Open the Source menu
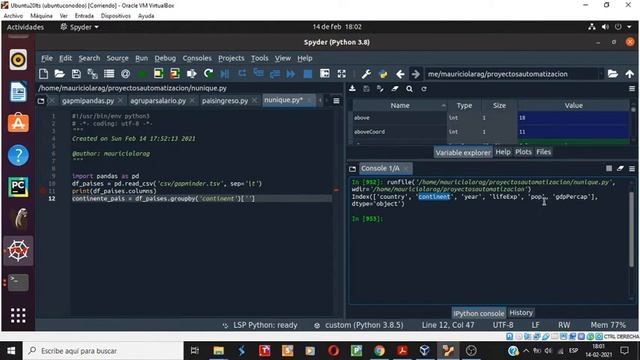 click(118, 58)
